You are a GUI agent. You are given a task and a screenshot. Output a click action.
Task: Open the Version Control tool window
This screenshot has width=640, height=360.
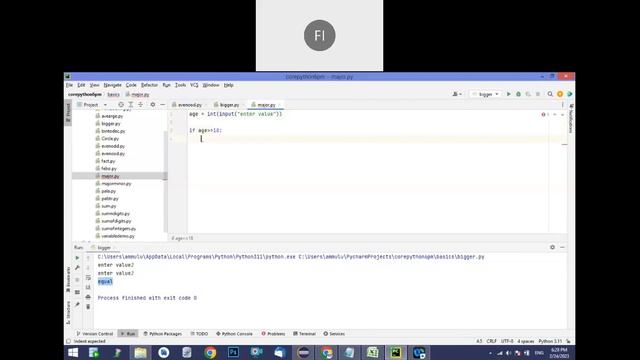coord(95,333)
